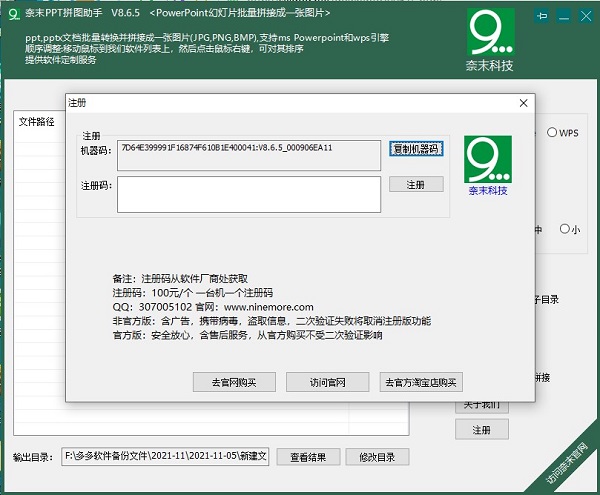Open the 奈末科技 link under dialog logo
Image resolution: width=600 pixels, height=495 pixels.
point(488,191)
